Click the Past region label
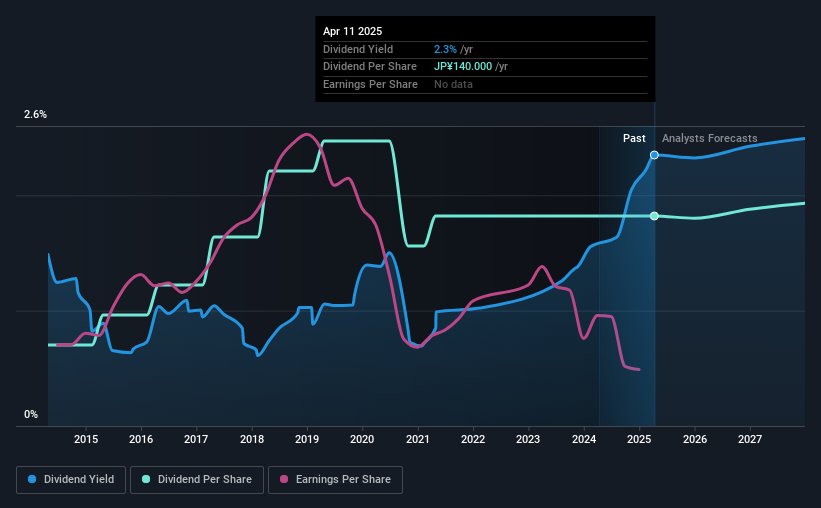Image resolution: width=821 pixels, height=508 pixels. (634, 138)
